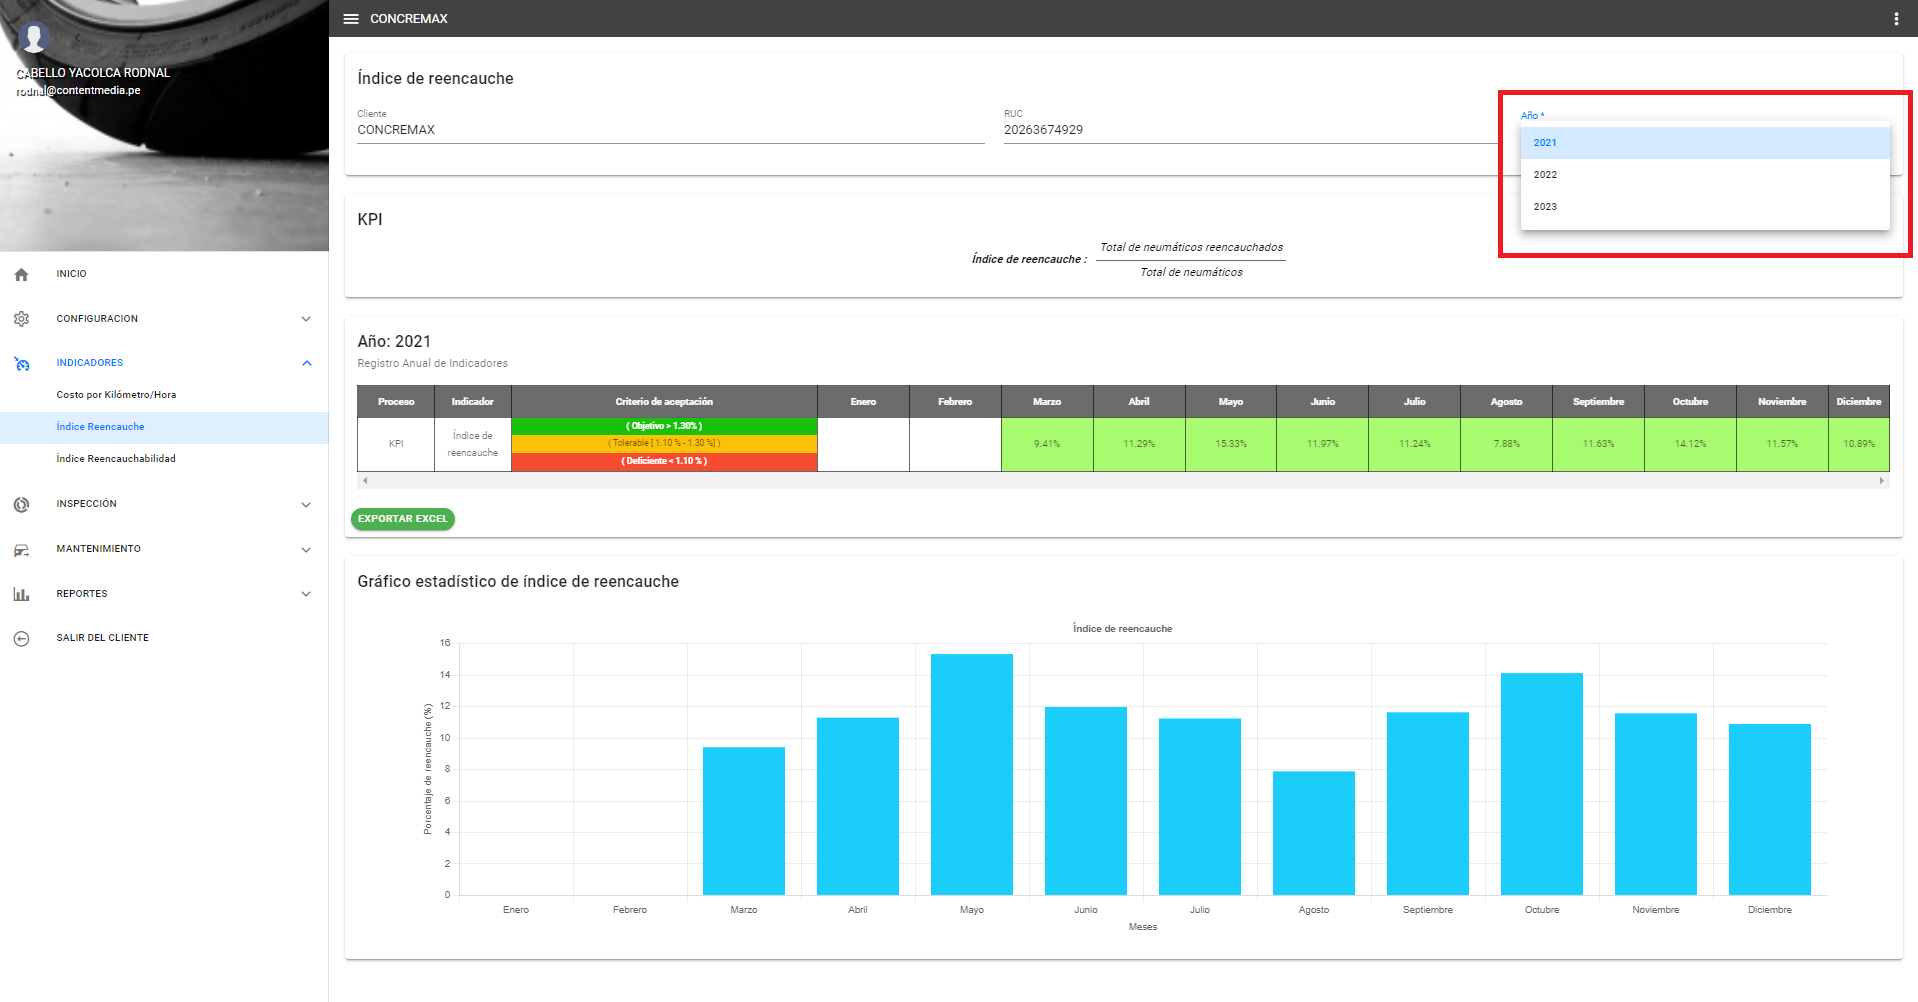Viewport: 1918px width, 1002px height.
Task: Click the Configuracion gear icon
Action: (x=22, y=319)
